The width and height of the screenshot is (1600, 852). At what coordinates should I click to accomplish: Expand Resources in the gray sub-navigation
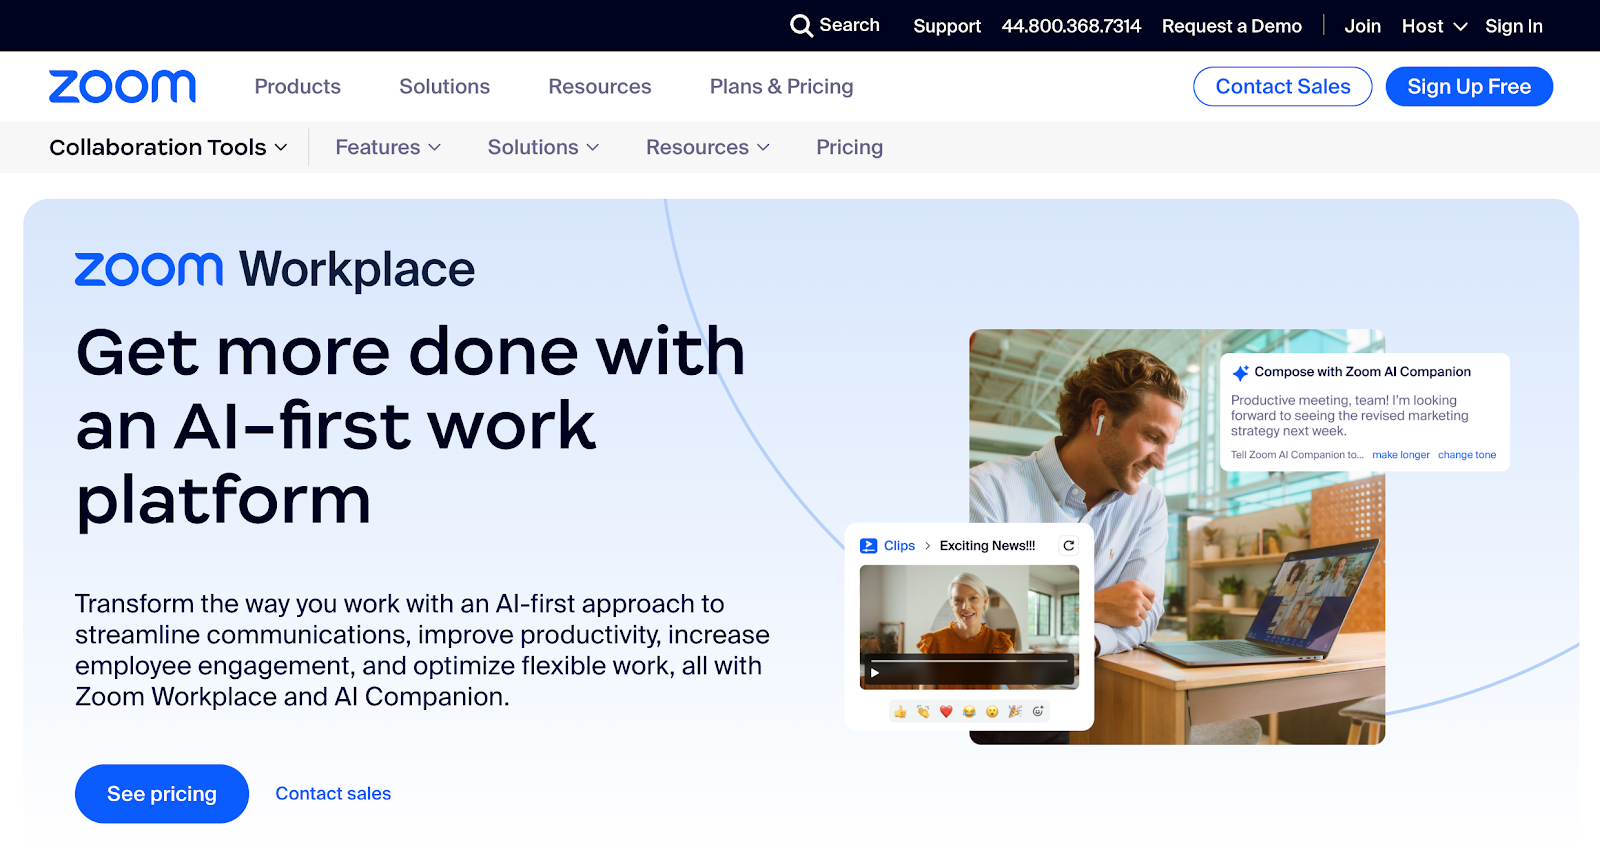click(x=708, y=147)
